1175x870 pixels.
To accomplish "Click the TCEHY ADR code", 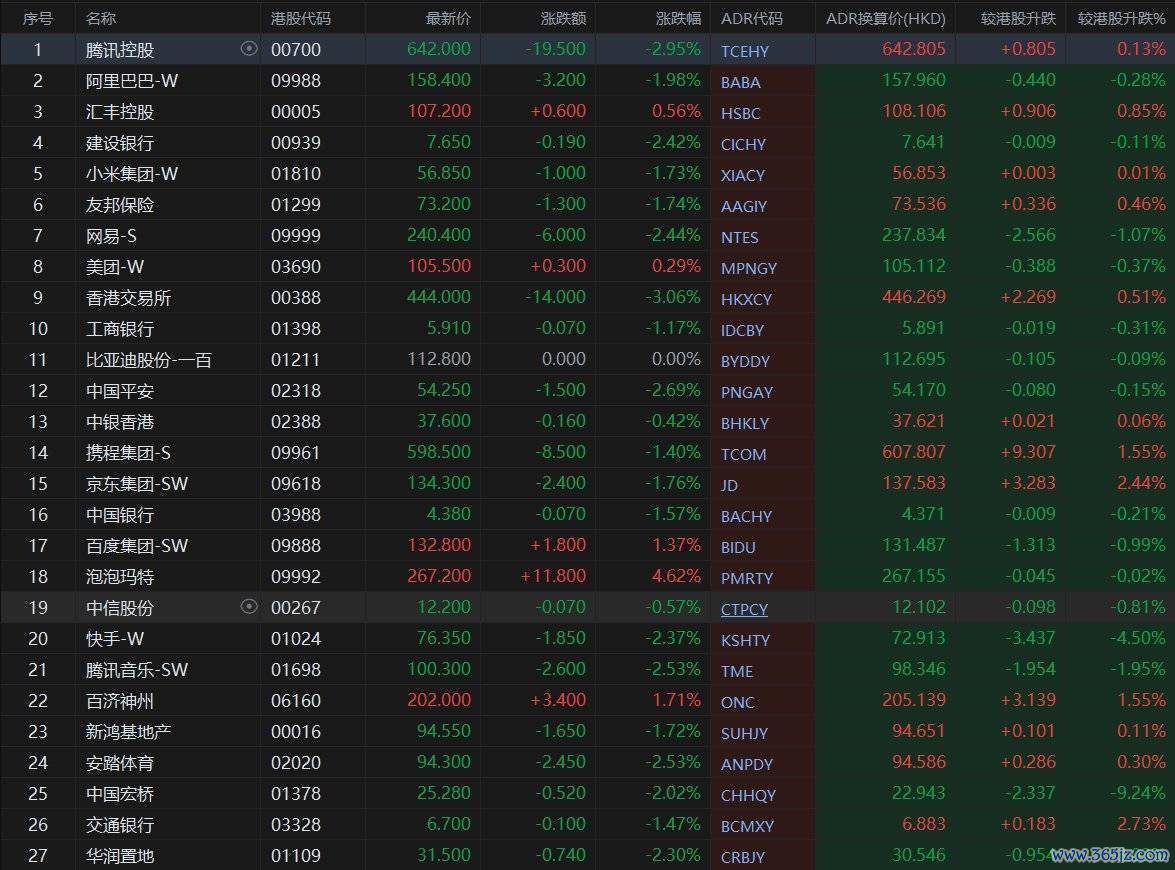I will click(745, 51).
